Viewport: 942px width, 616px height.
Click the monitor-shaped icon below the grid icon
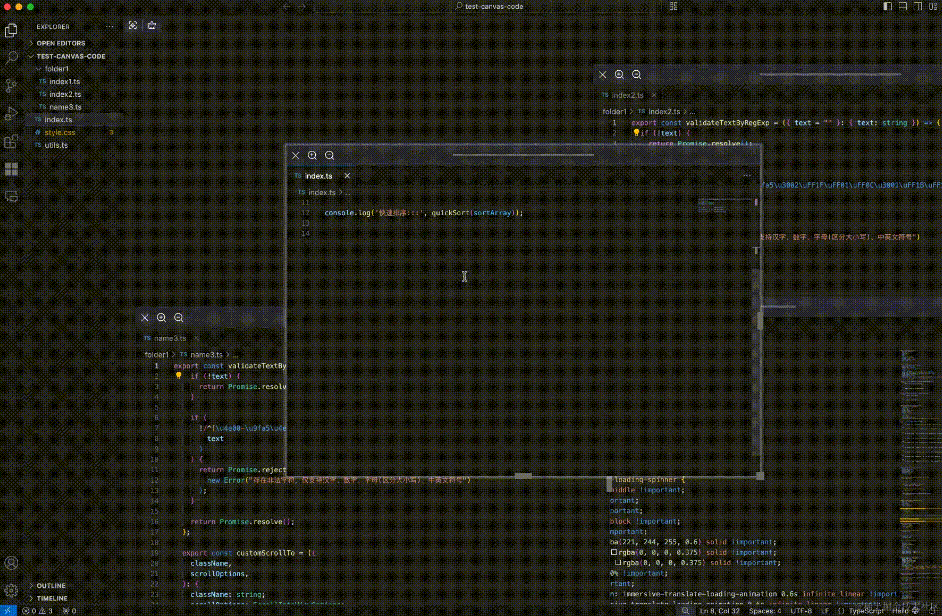pyautogui.click(x=11, y=196)
